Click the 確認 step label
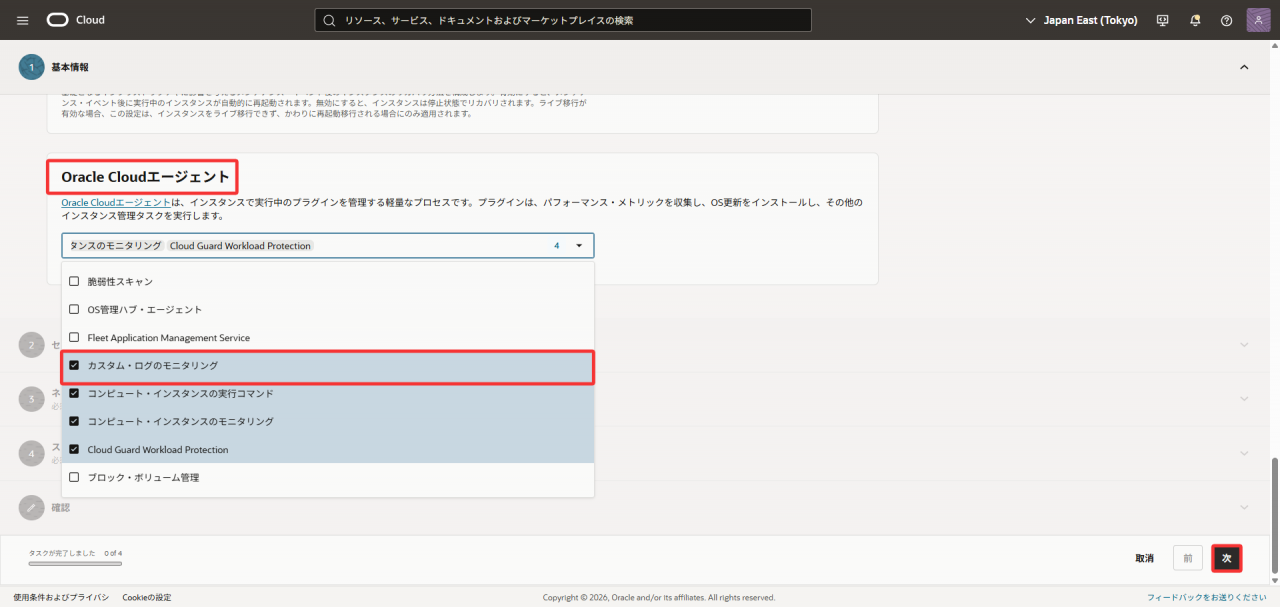Screen dimensions: 1280x607 tap(61, 507)
